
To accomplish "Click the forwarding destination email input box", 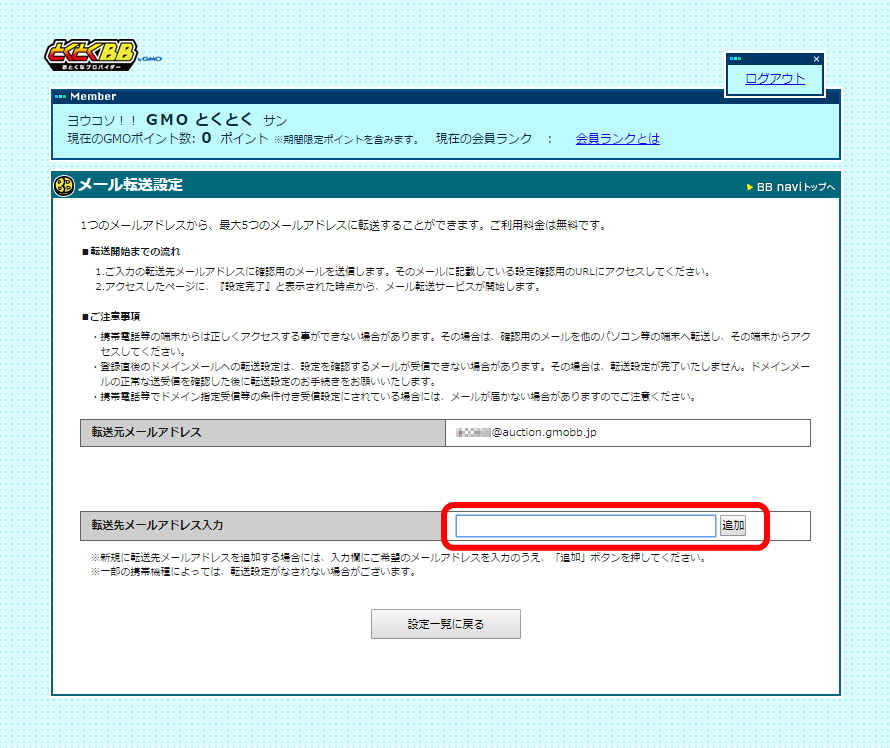I will tap(584, 524).
